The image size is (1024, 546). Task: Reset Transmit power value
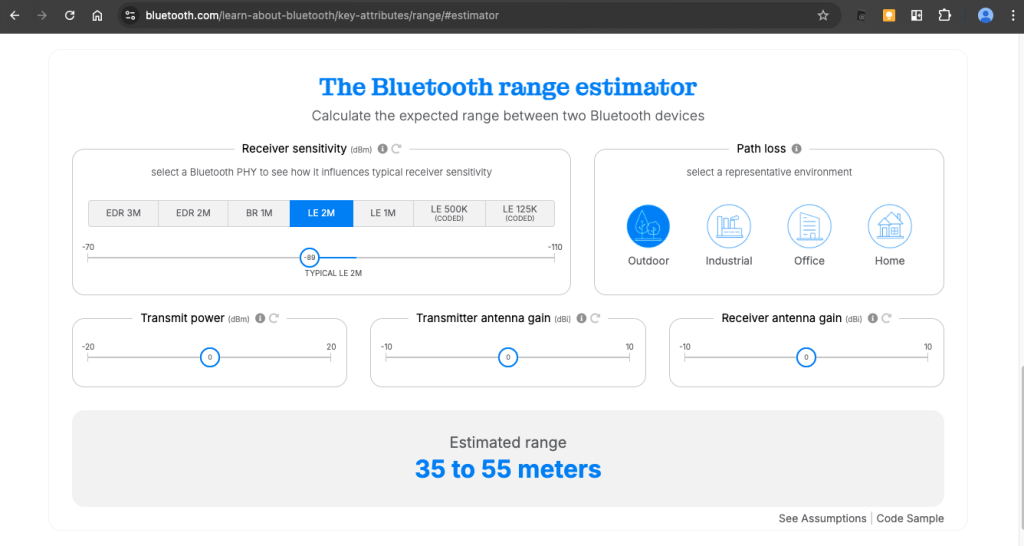(274, 318)
